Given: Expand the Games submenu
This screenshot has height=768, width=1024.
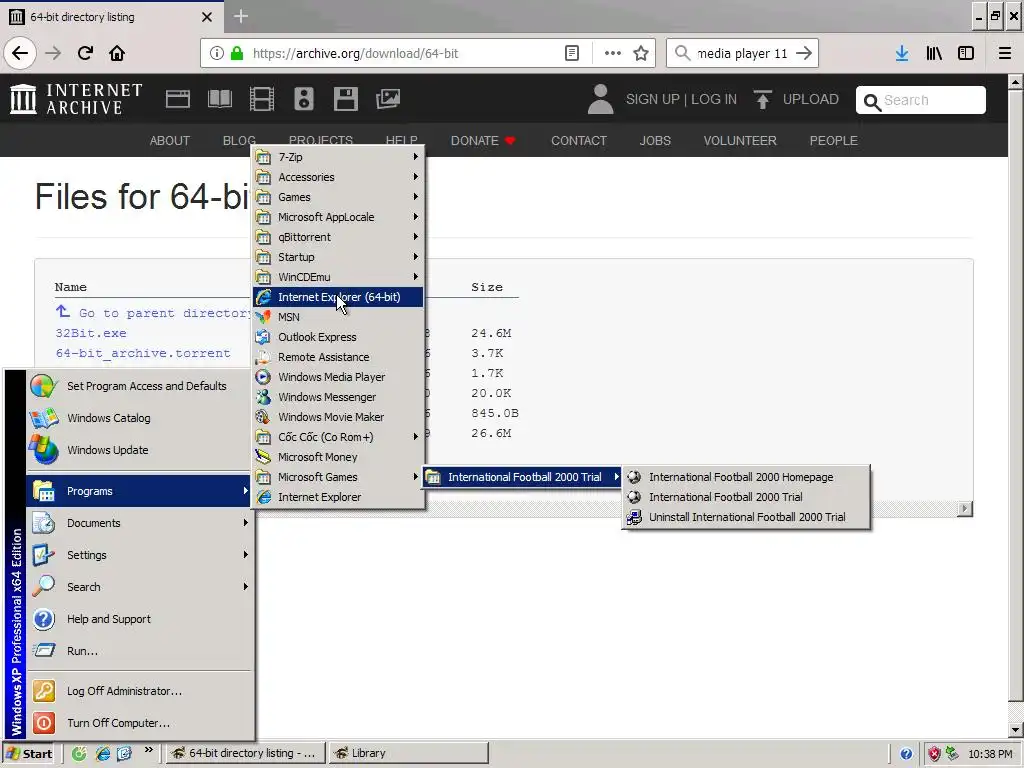Looking at the screenshot, I should point(338,197).
